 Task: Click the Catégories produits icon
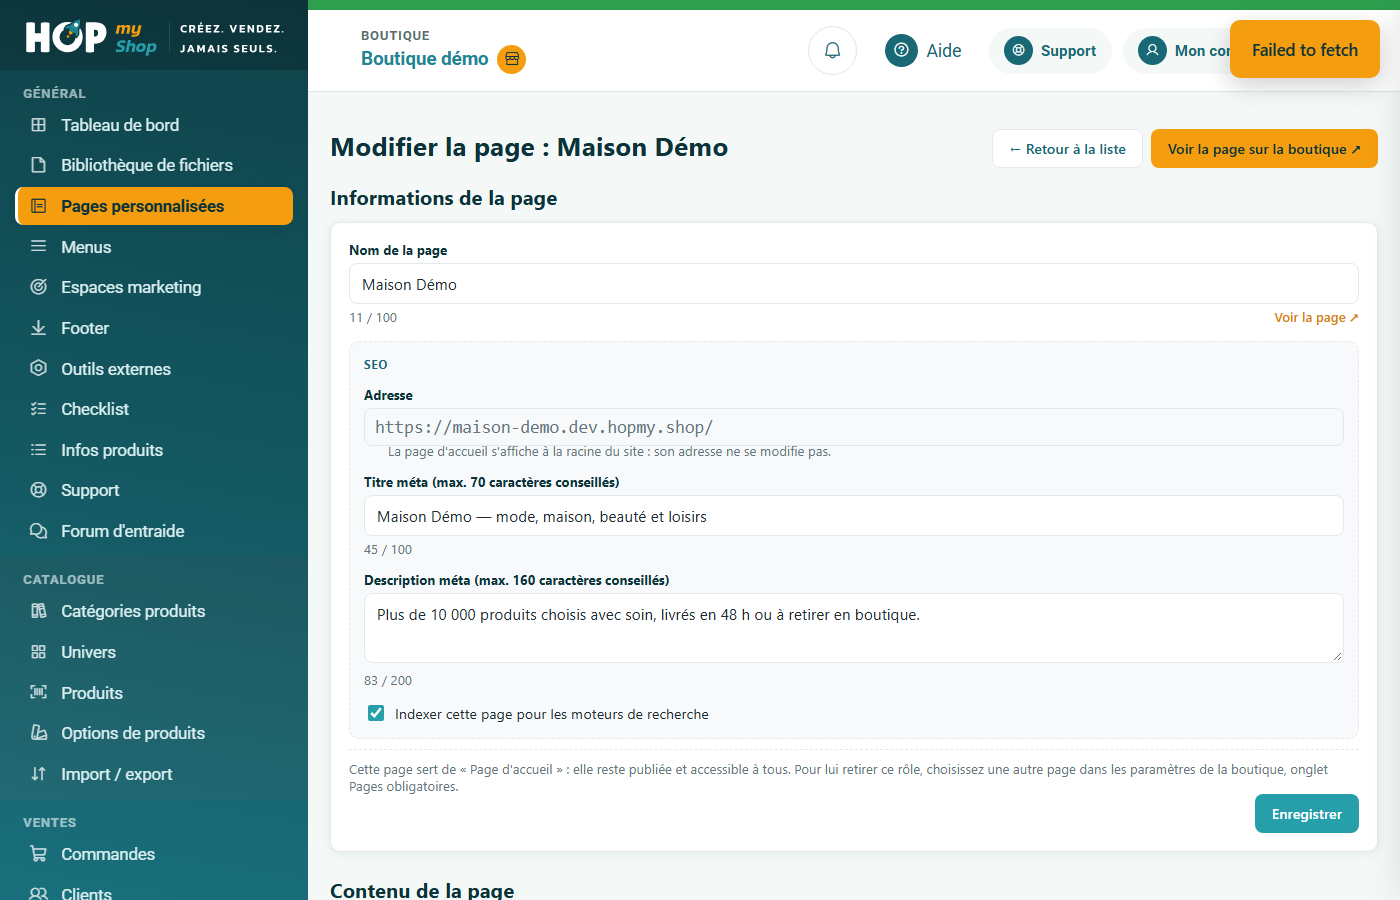click(x=39, y=611)
